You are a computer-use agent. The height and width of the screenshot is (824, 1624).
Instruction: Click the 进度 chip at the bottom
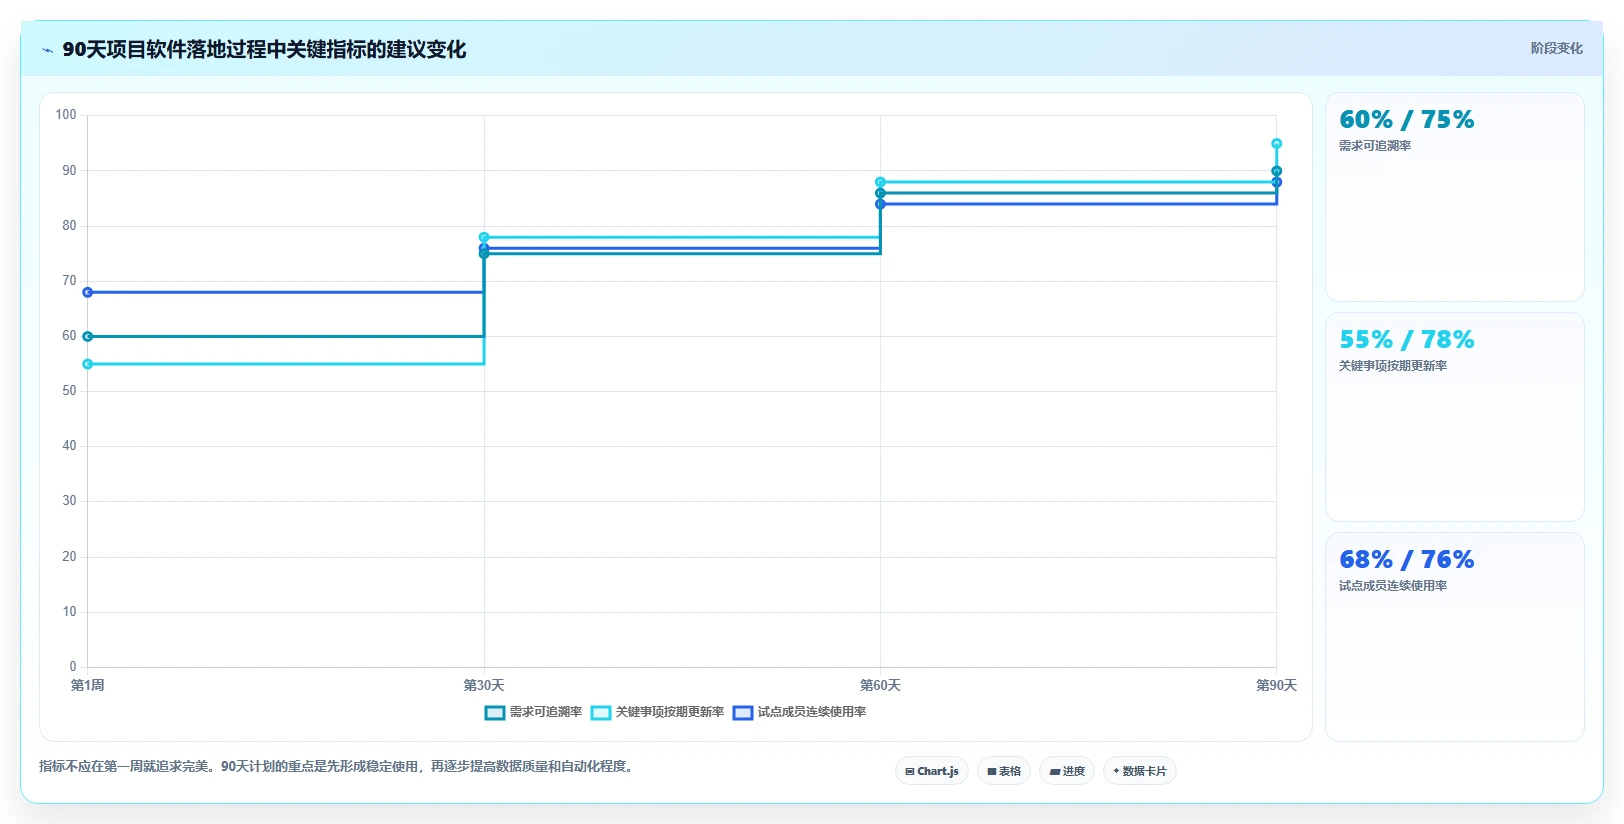click(x=1067, y=771)
